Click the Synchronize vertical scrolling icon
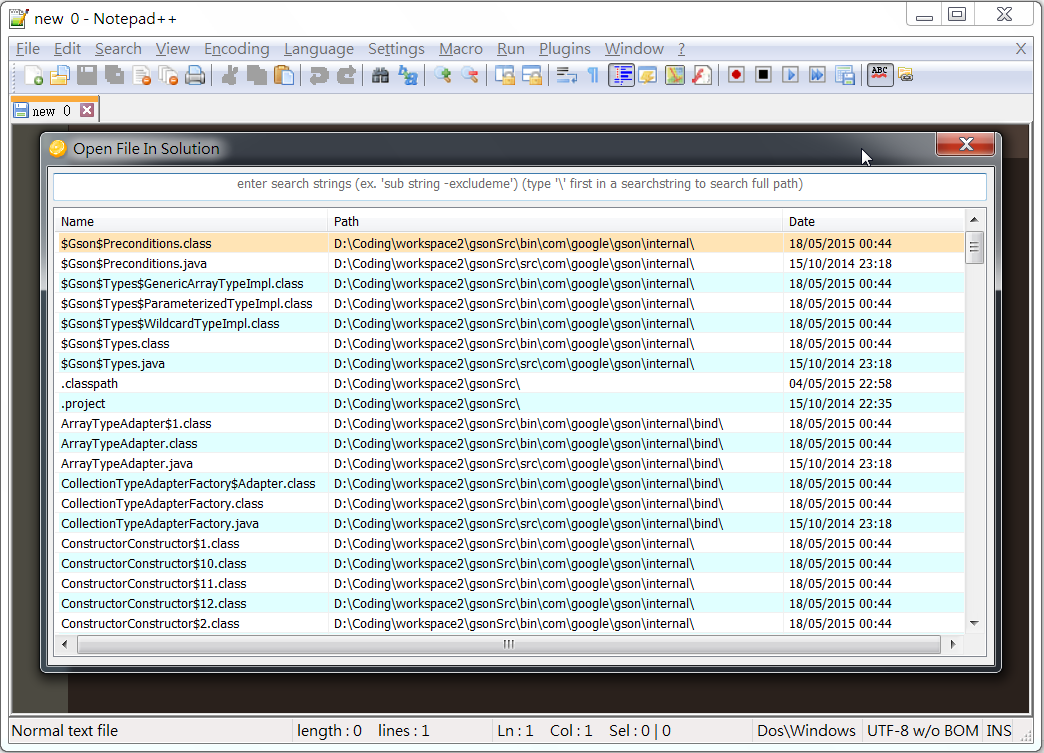1044x753 pixels. [505, 75]
